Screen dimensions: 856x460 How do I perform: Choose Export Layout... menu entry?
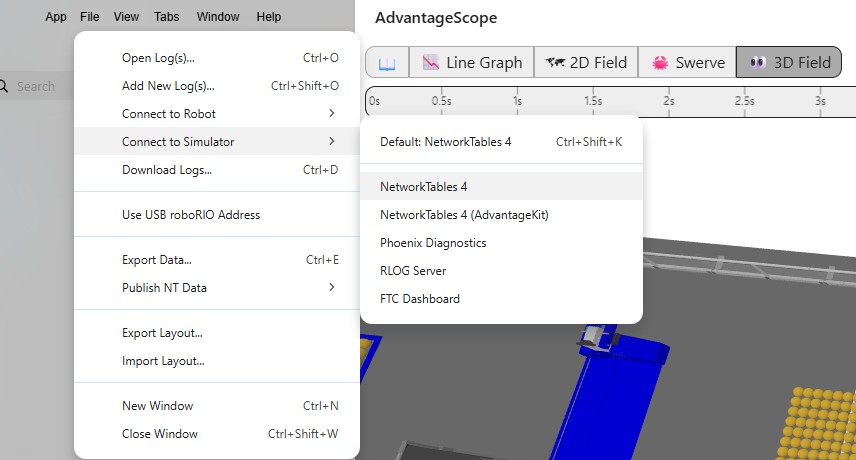point(217,333)
